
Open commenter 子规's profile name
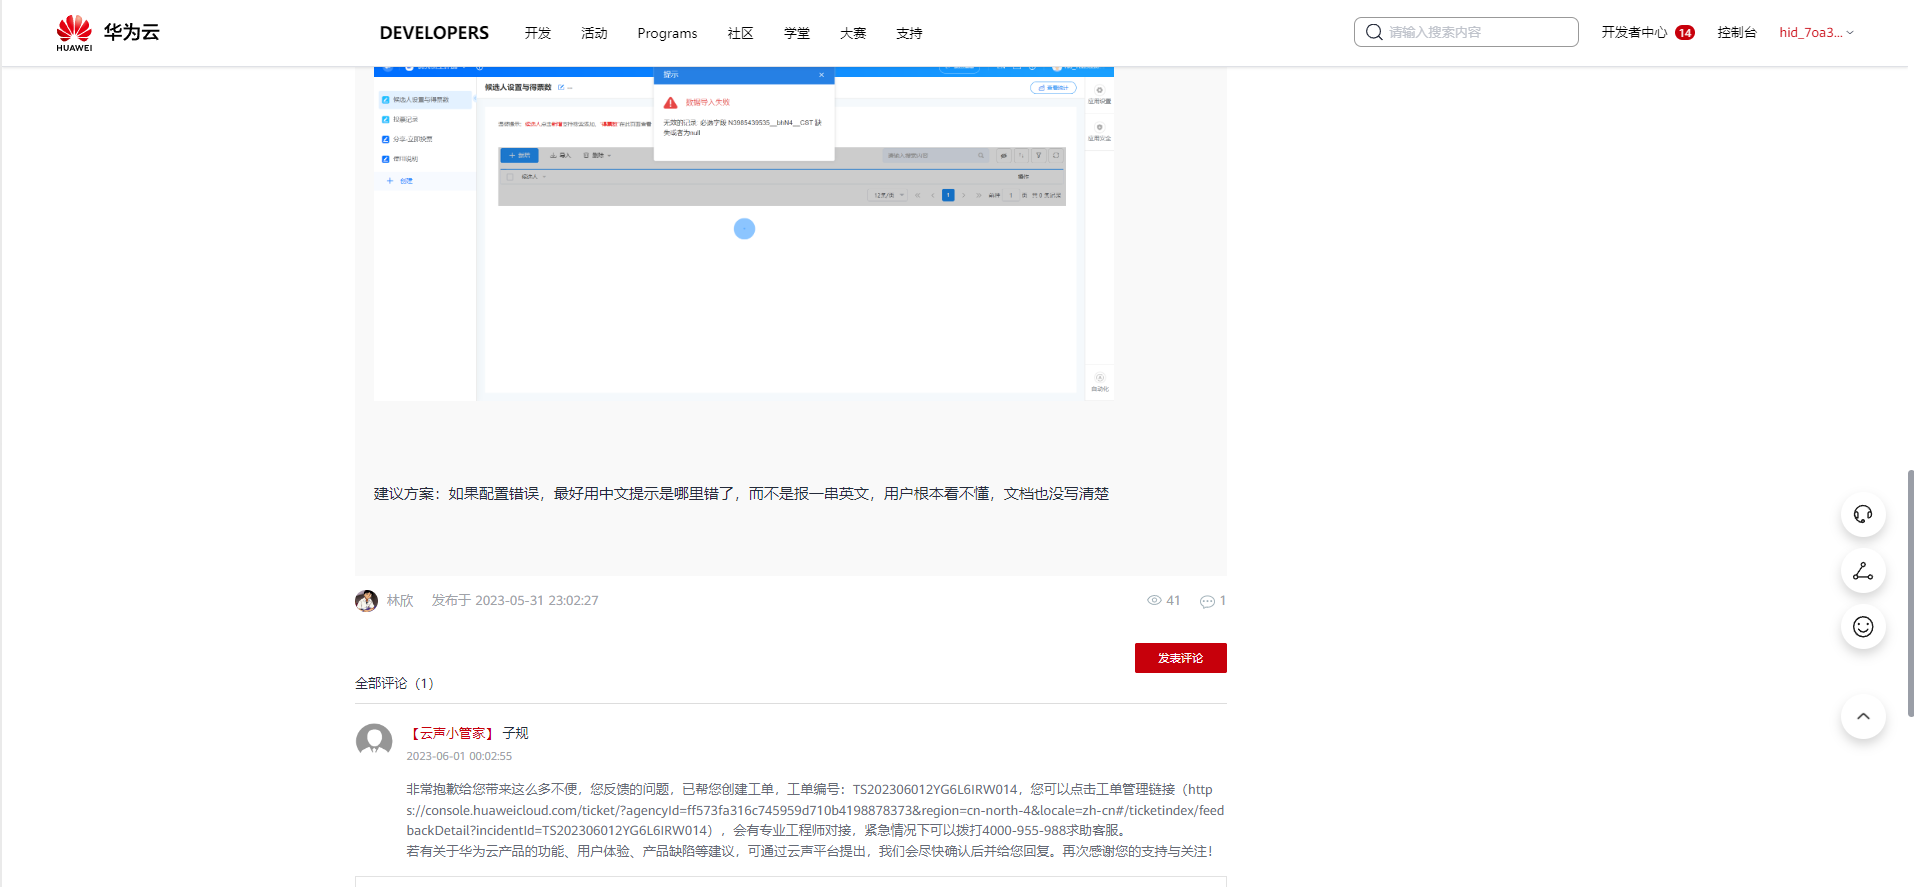(516, 733)
